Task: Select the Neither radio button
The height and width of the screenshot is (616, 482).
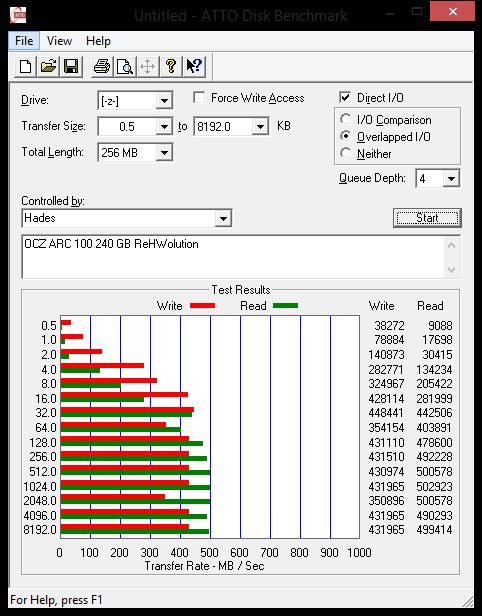Action: click(345, 153)
